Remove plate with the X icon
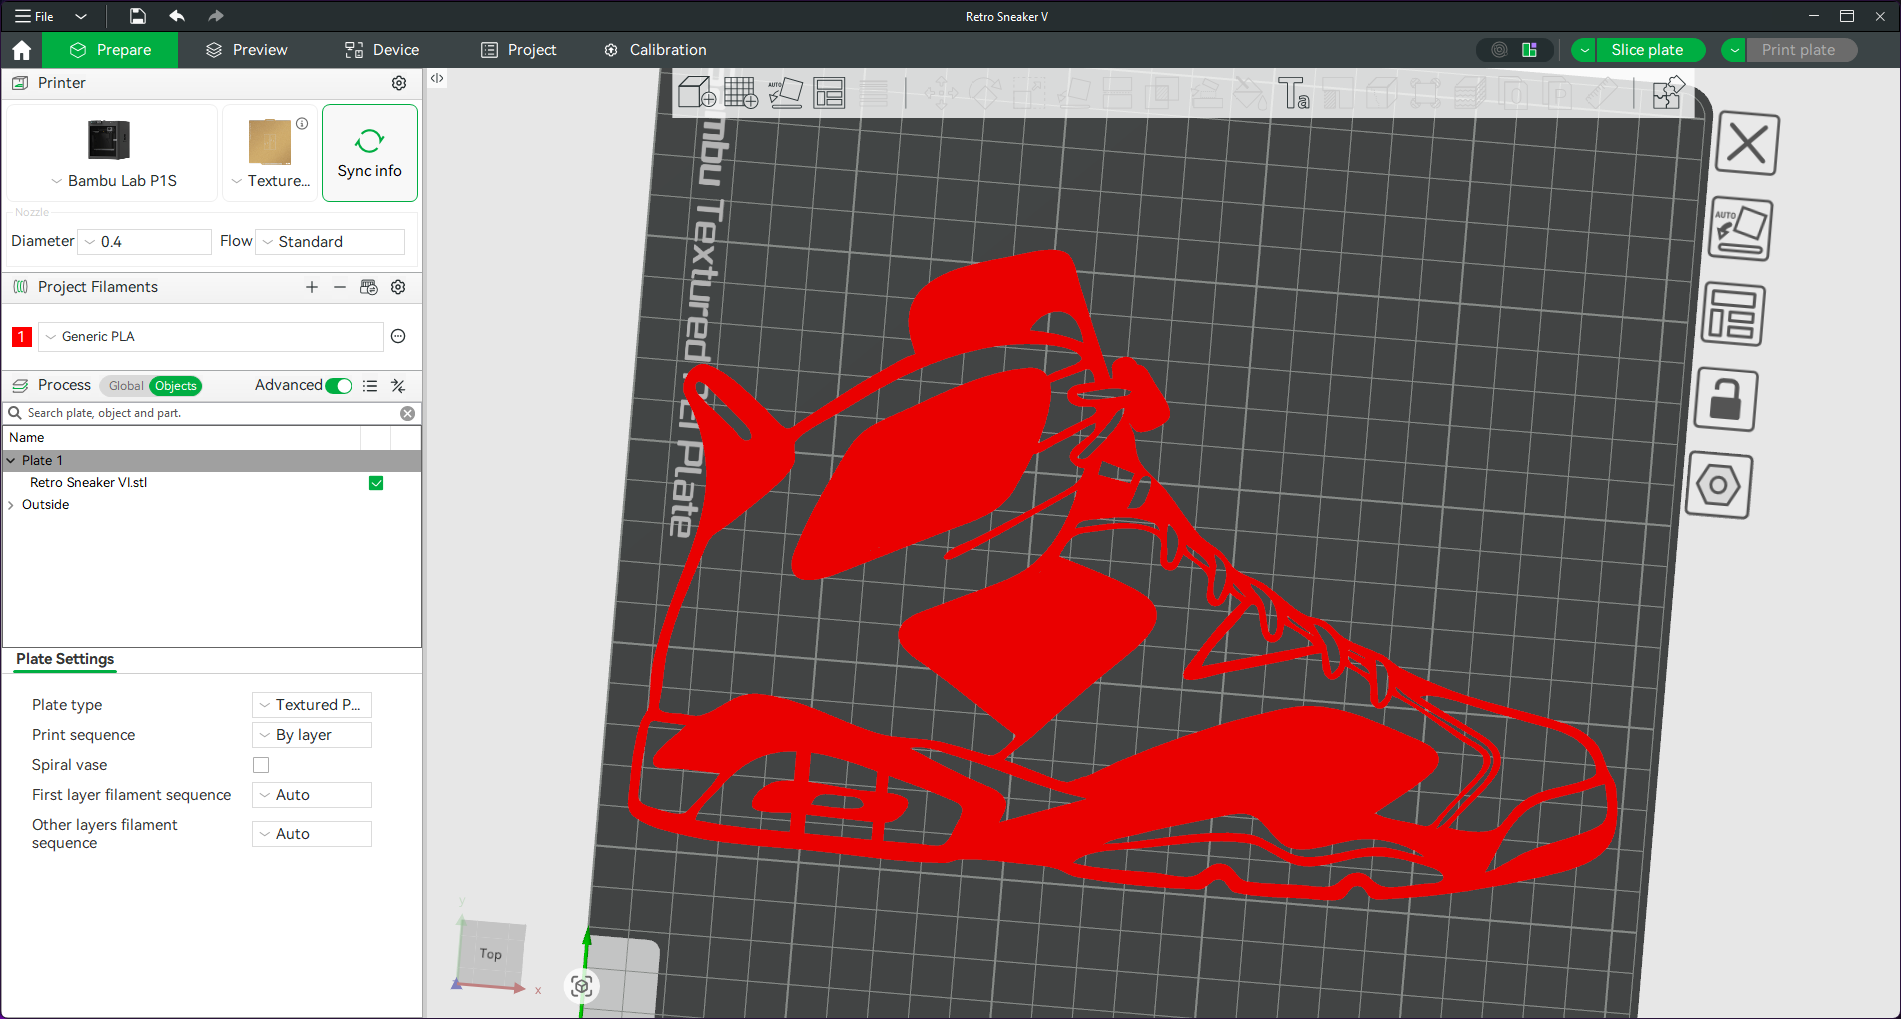Screen dimensions: 1901x1019 1746,145
